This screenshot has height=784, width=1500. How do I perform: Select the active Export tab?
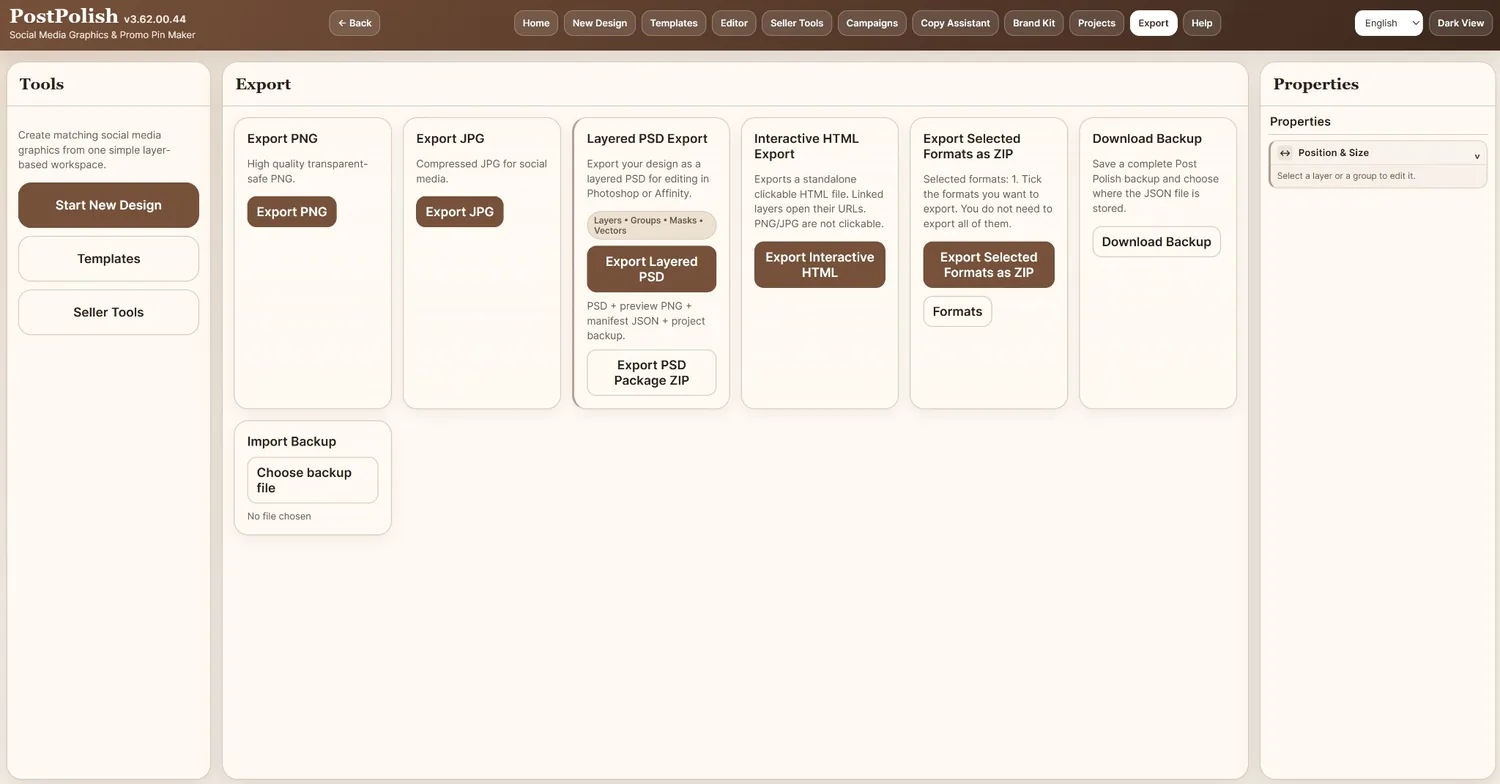pos(1153,23)
